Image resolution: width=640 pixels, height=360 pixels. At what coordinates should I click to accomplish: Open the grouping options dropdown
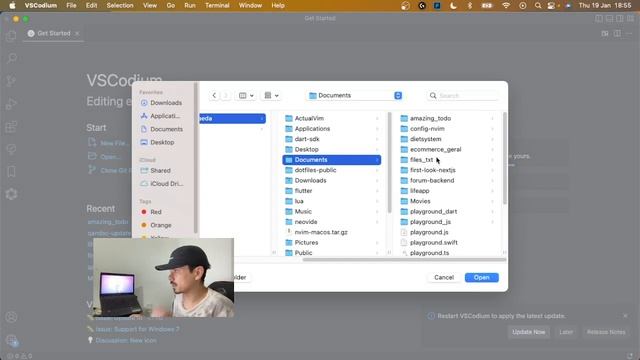point(271,96)
